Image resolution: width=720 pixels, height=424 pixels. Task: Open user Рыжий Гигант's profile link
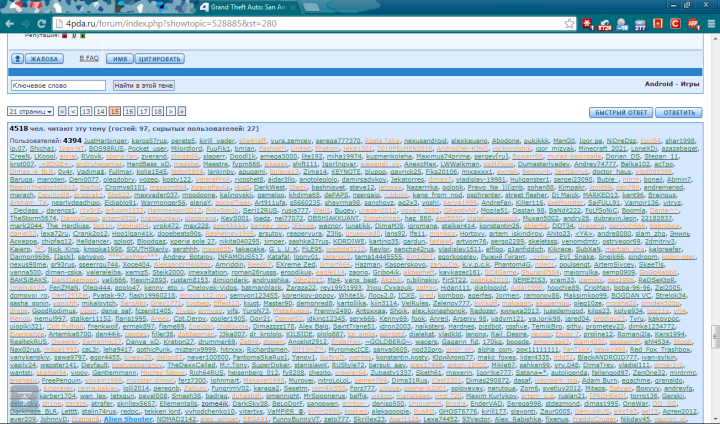tap(504, 257)
